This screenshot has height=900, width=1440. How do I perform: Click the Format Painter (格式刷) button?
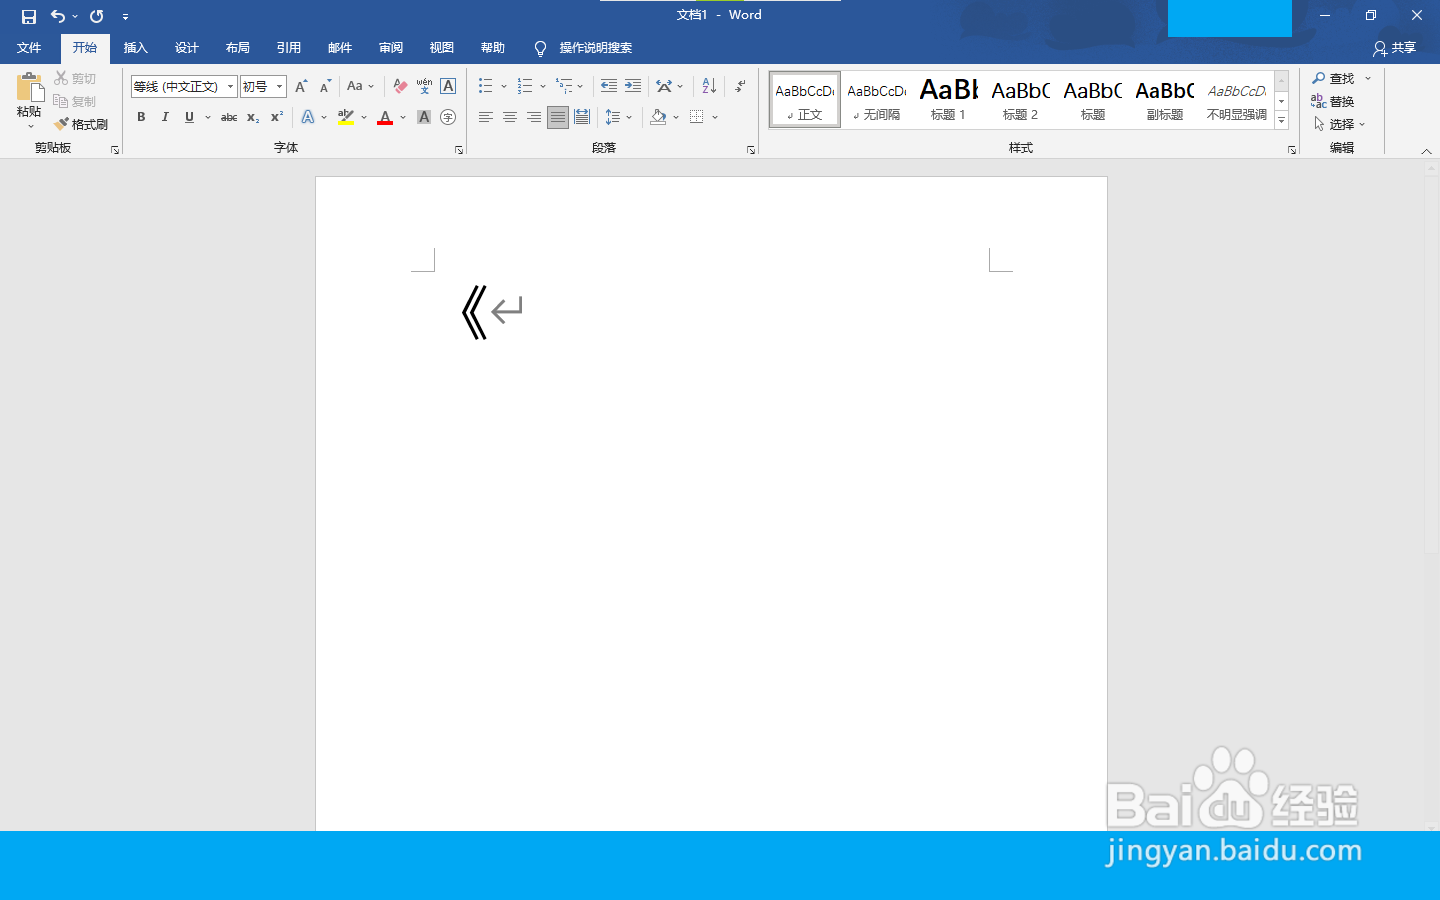[81, 124]
